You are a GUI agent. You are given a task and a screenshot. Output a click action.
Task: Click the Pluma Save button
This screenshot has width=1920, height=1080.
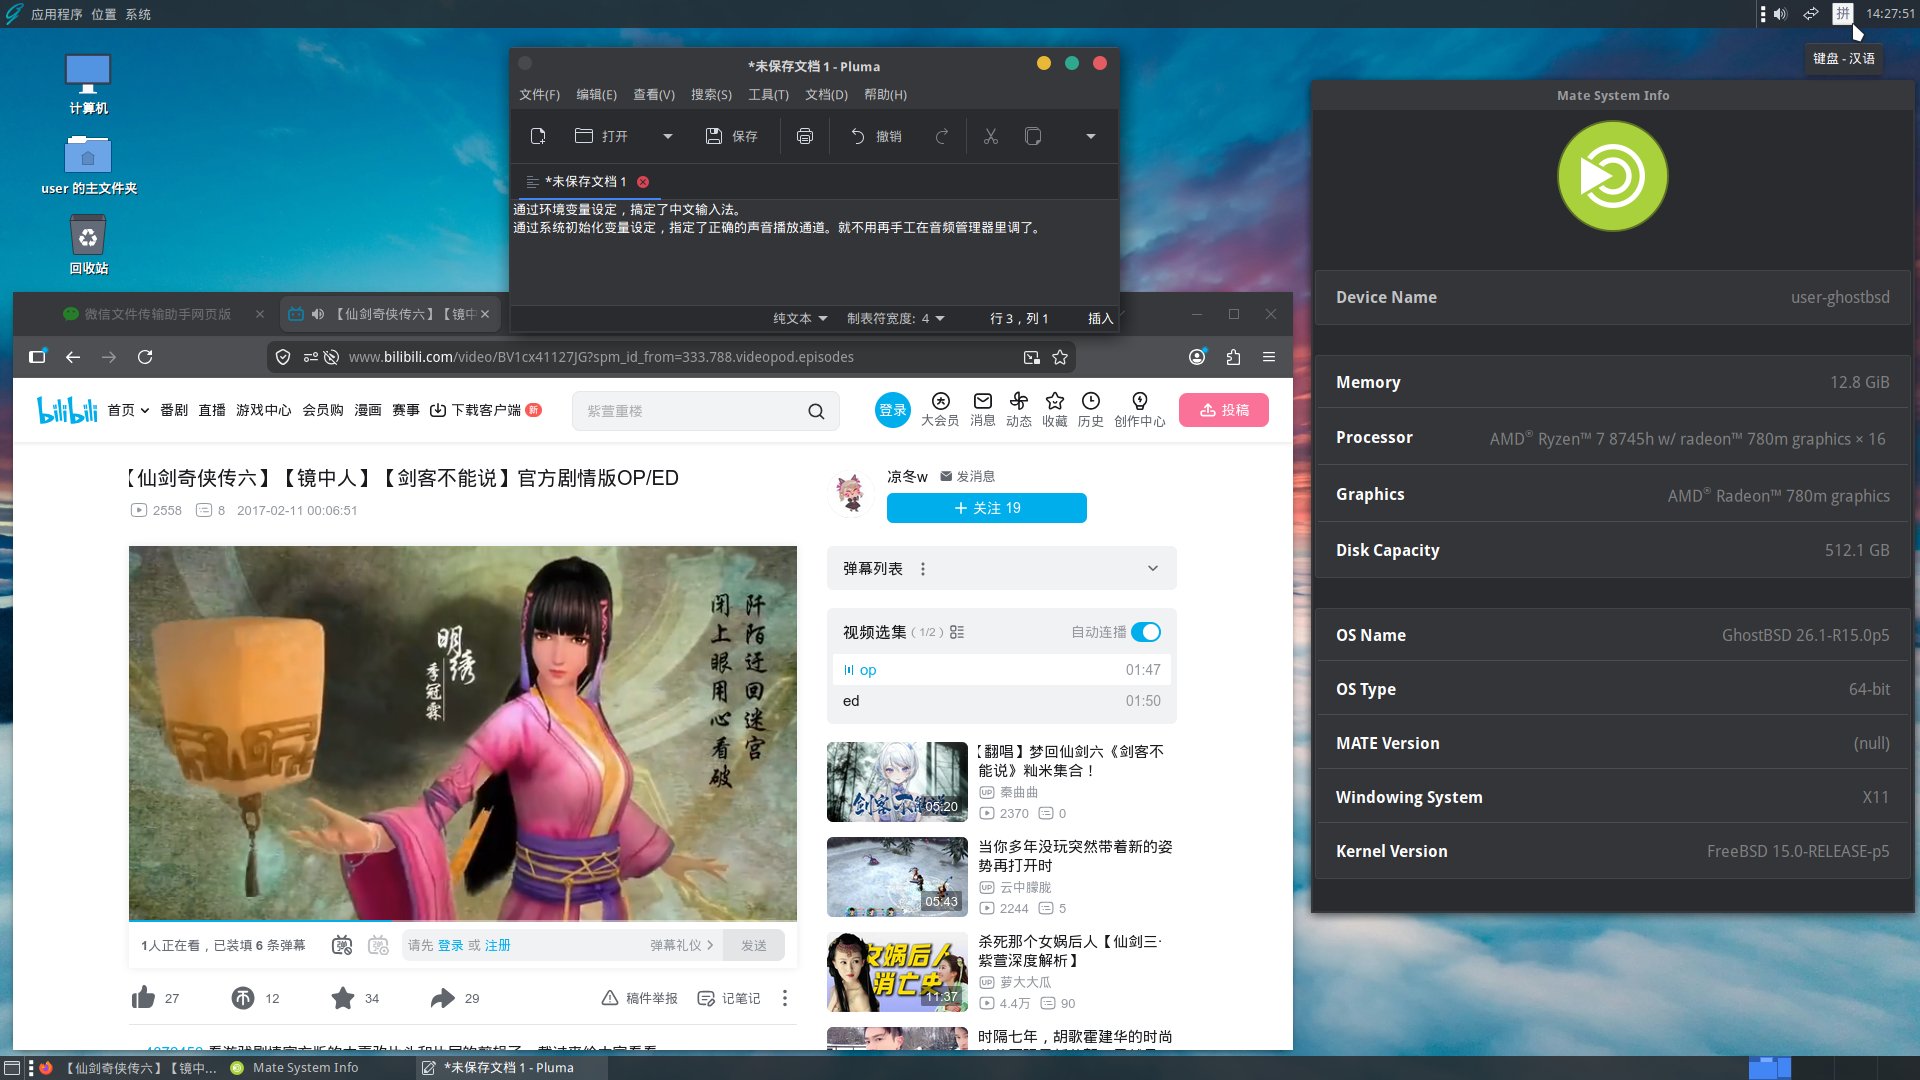731,136
